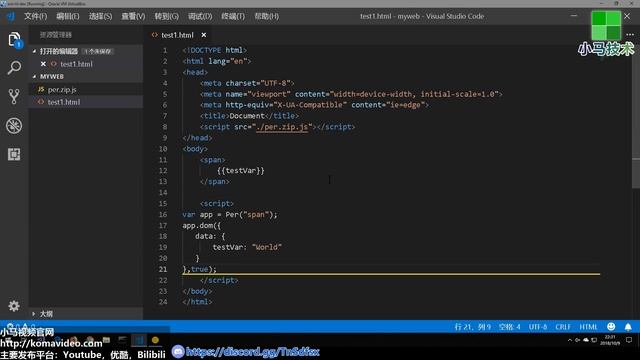Viewport: 640px width, 360px height.
Task: Open the Help menu (帮助)
Action: click(267, 16)
